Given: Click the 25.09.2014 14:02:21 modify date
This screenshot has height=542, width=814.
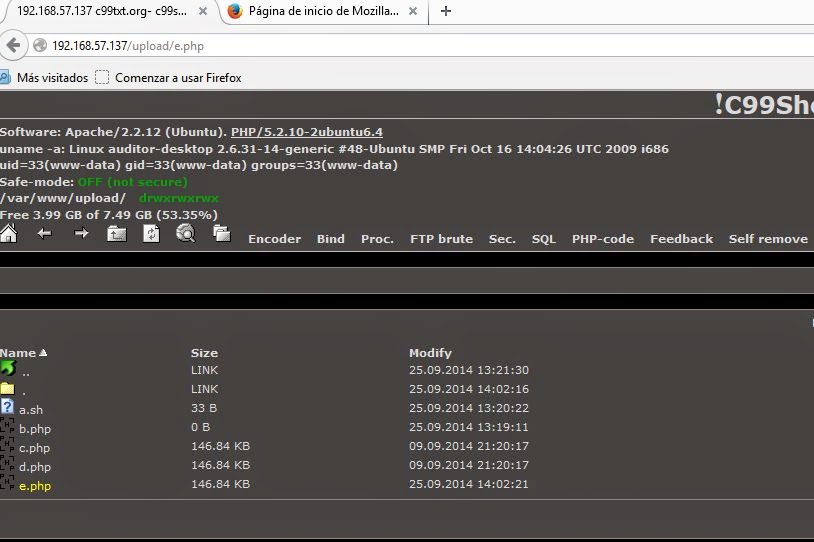Looking at the screenshot, I should click(468, 484).
